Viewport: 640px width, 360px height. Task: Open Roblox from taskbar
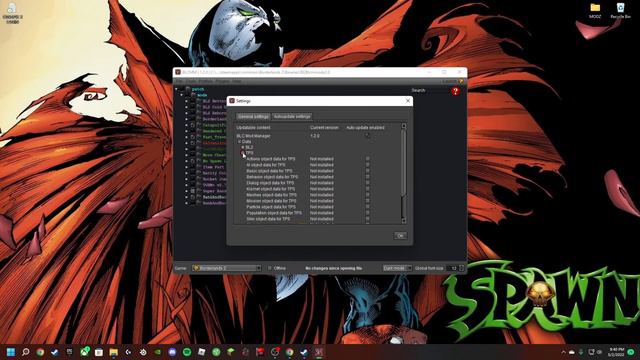[x=202, y=352]
